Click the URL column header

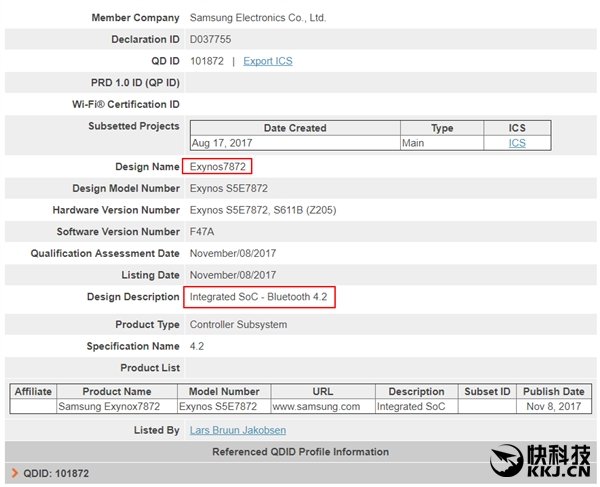[x=323, y=392]
